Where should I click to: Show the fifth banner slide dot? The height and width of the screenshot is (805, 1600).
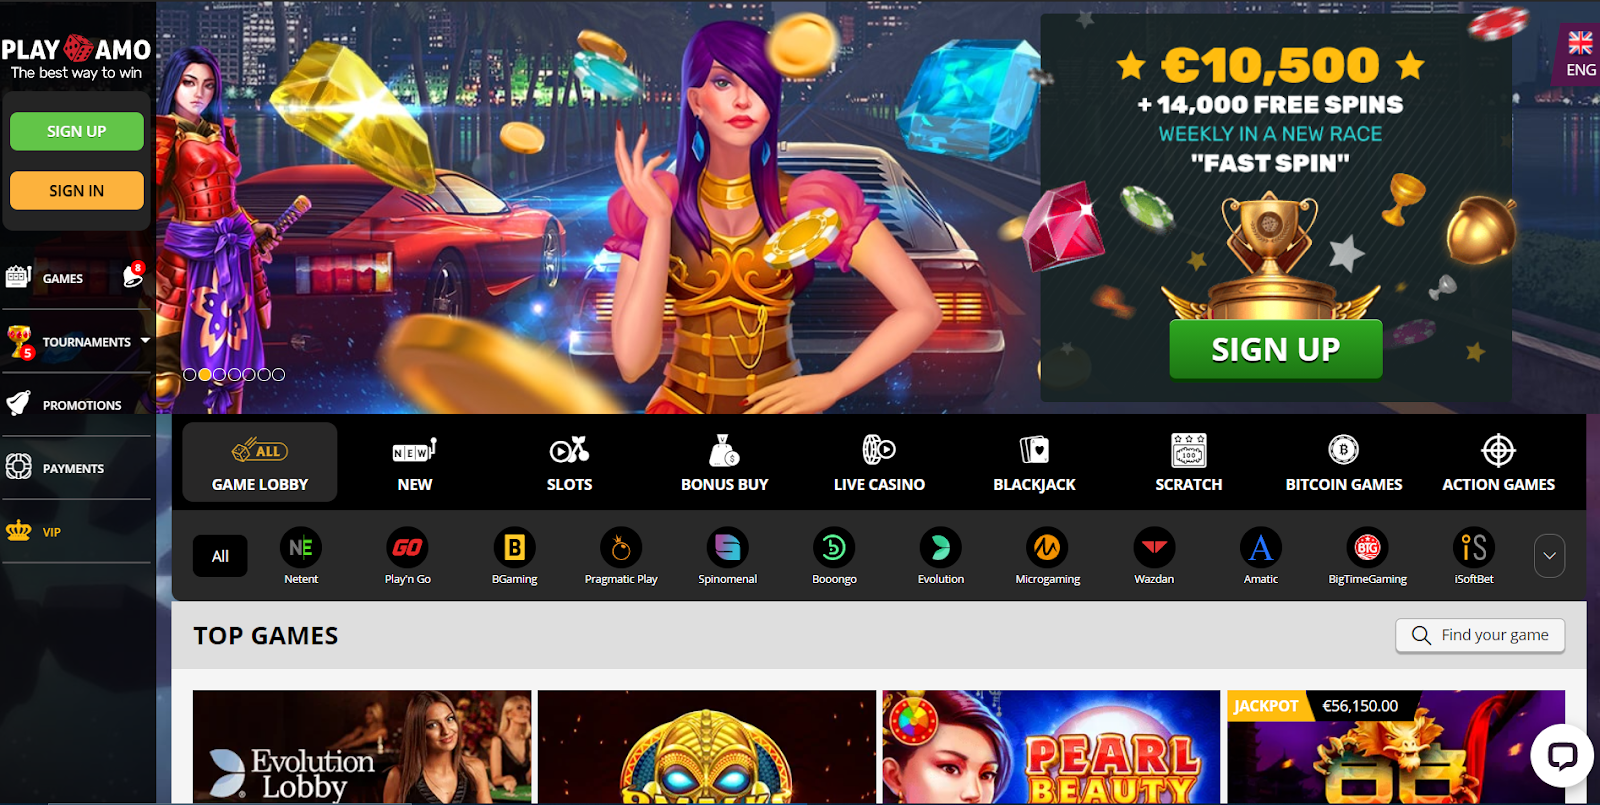249,374
